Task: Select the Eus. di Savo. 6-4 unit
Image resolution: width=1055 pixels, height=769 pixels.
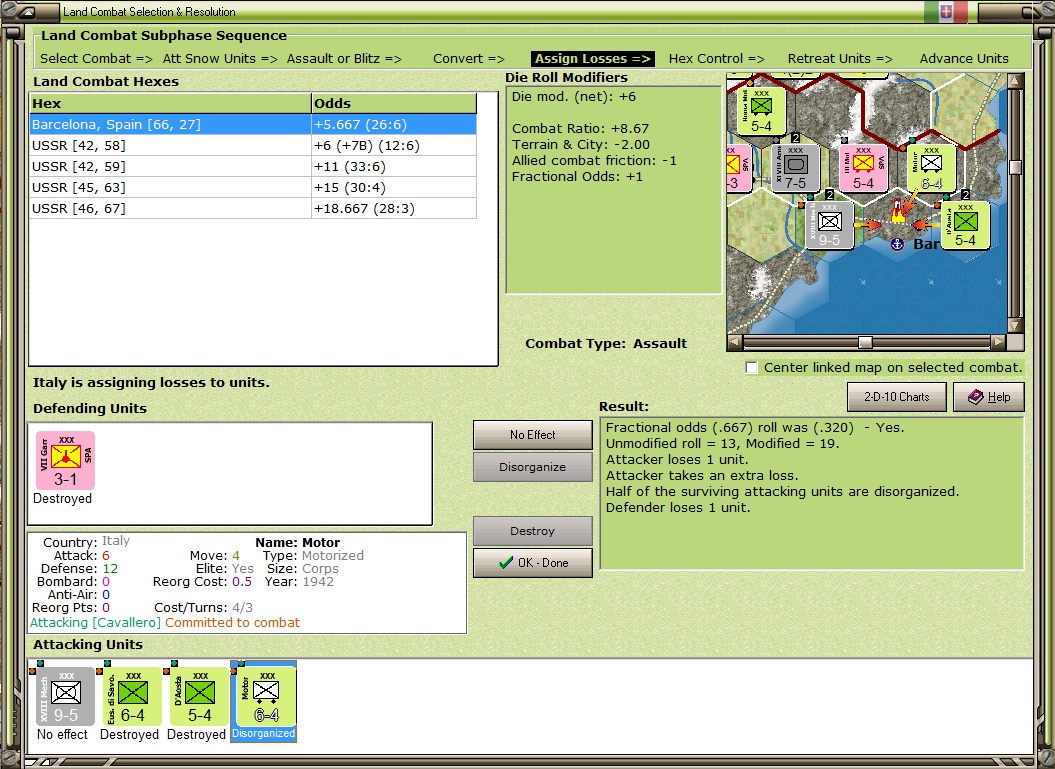Action: point(132,696)
